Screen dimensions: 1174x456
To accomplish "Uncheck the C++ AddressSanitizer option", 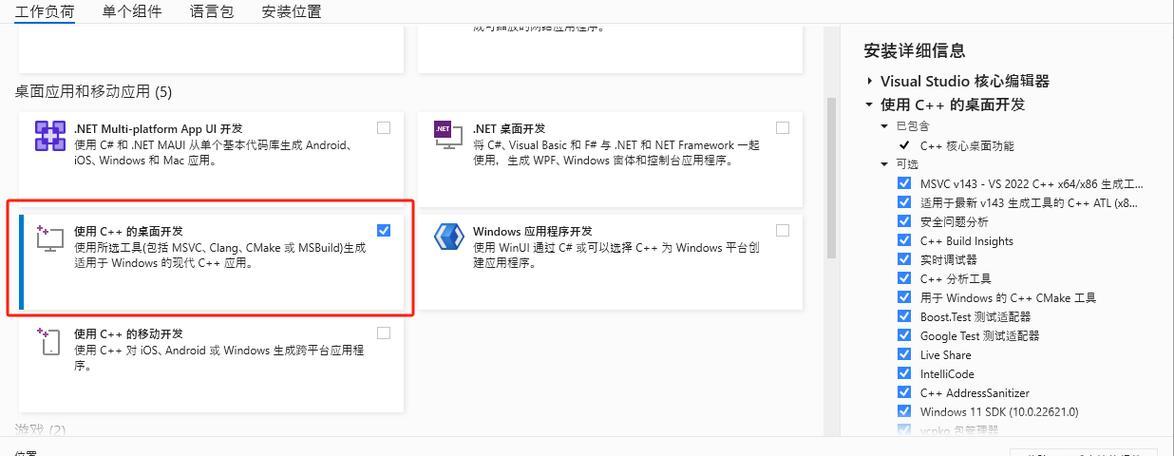I will (x=904, y=392).
